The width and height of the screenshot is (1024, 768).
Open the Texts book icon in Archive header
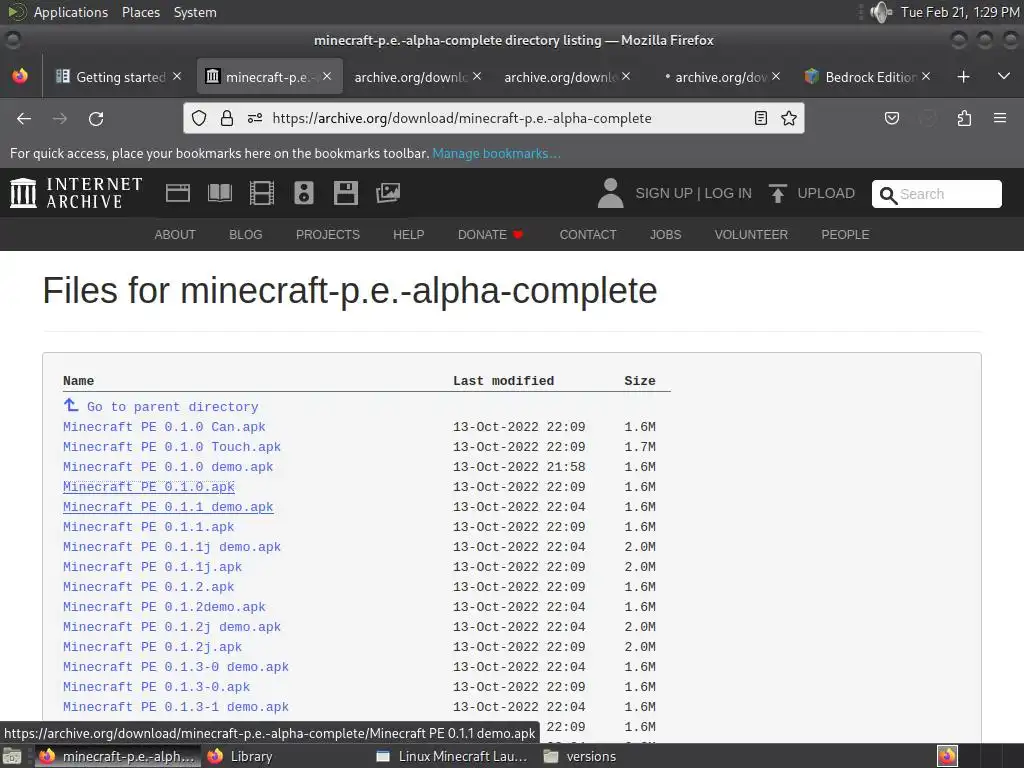tap(219, 193)
